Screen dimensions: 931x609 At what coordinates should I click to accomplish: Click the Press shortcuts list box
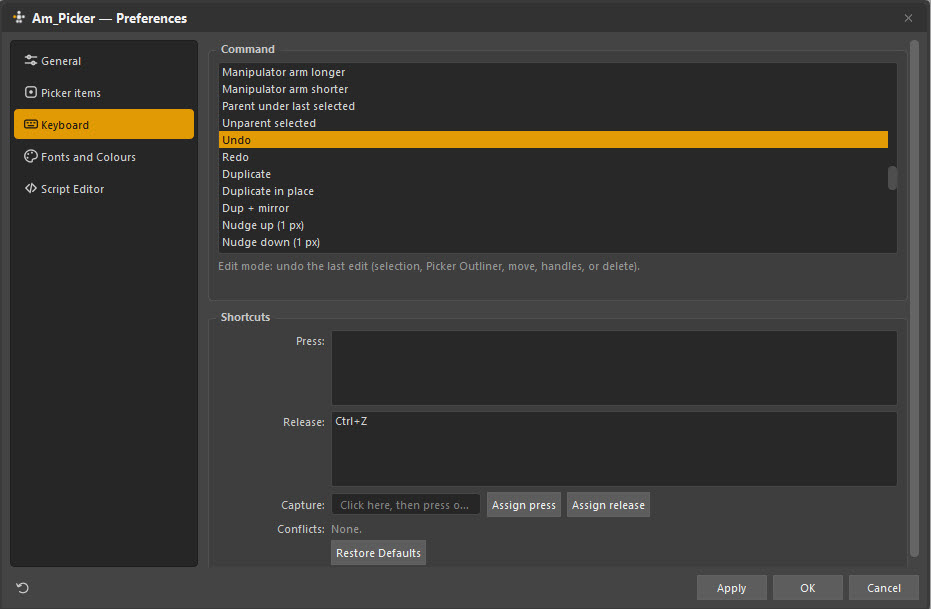coord(614,368)
